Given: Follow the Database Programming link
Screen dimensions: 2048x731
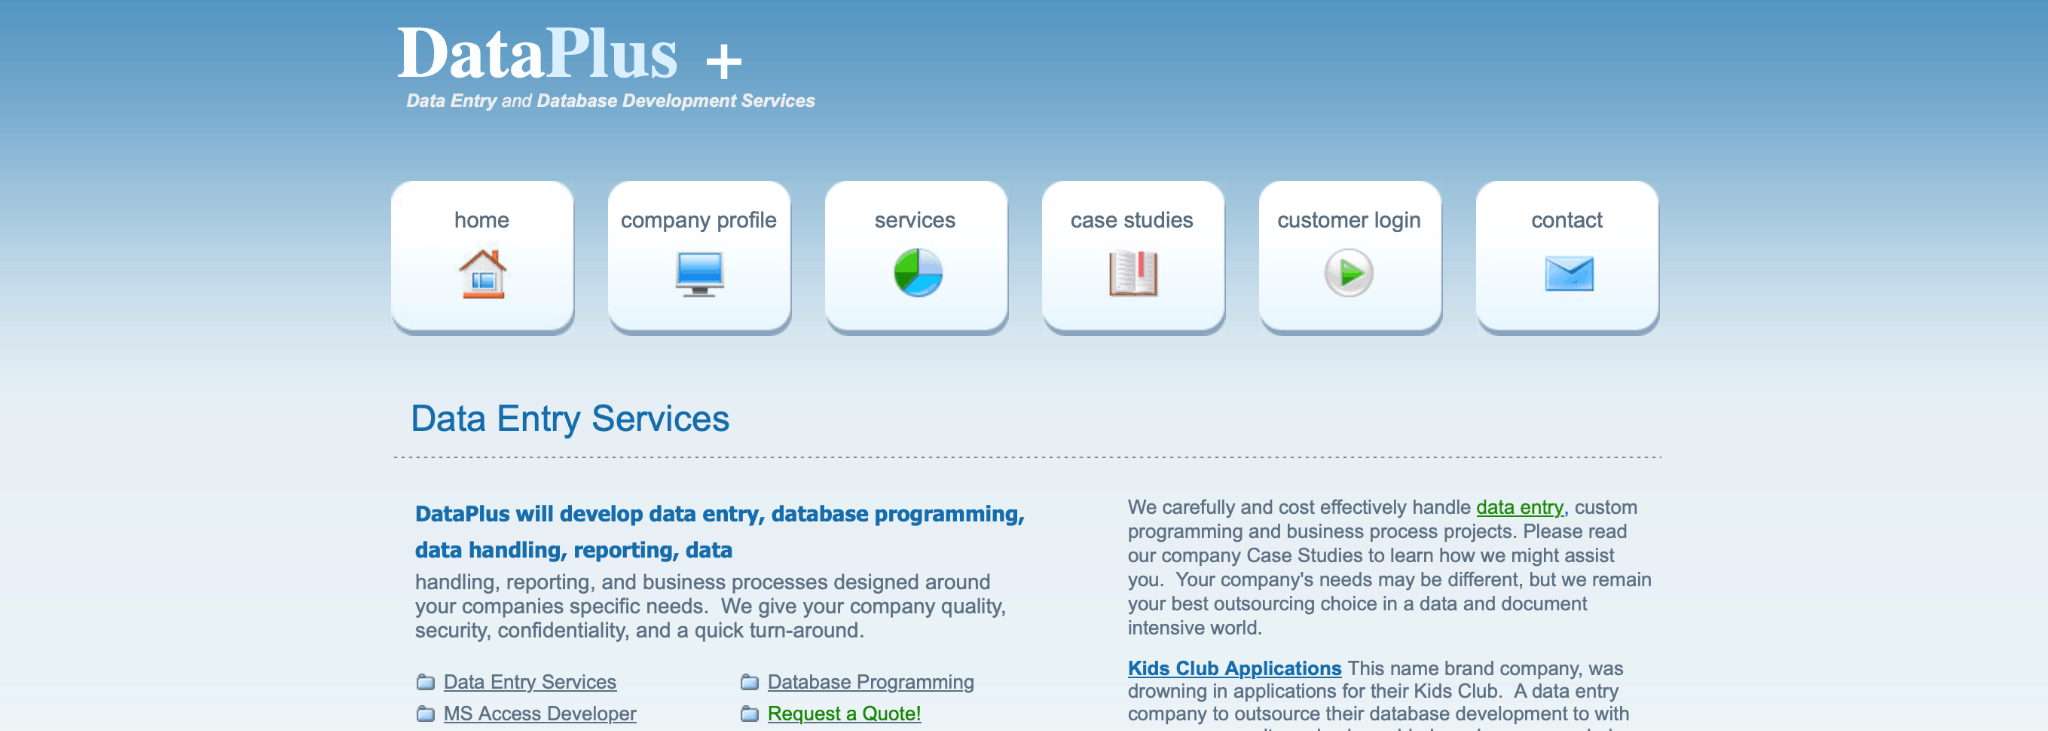Looking at the screenshot, I should (x=871, y=682).
